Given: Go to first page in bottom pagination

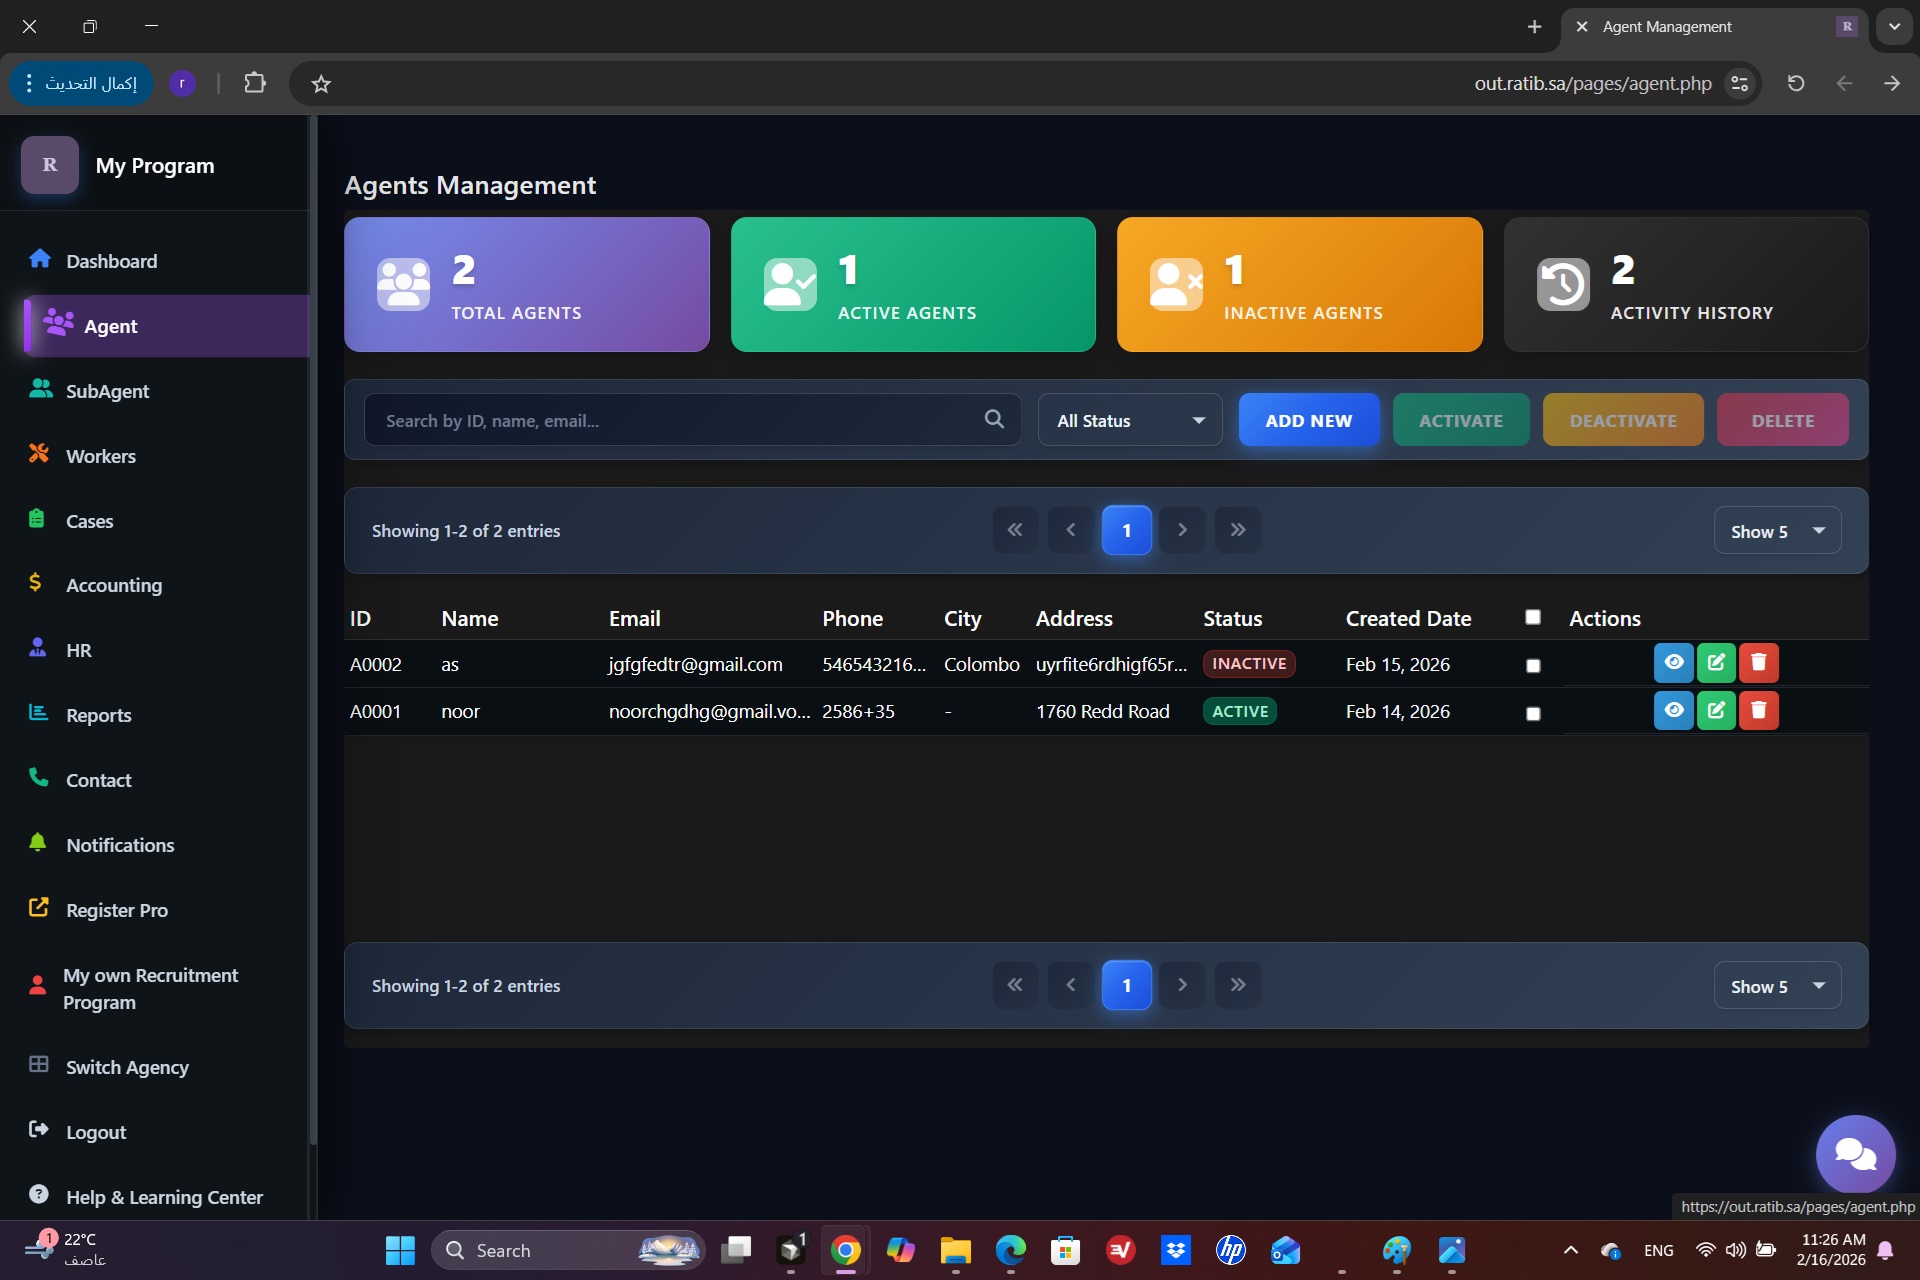Looking at the screenshot, I should click(x=1015, y=985).
